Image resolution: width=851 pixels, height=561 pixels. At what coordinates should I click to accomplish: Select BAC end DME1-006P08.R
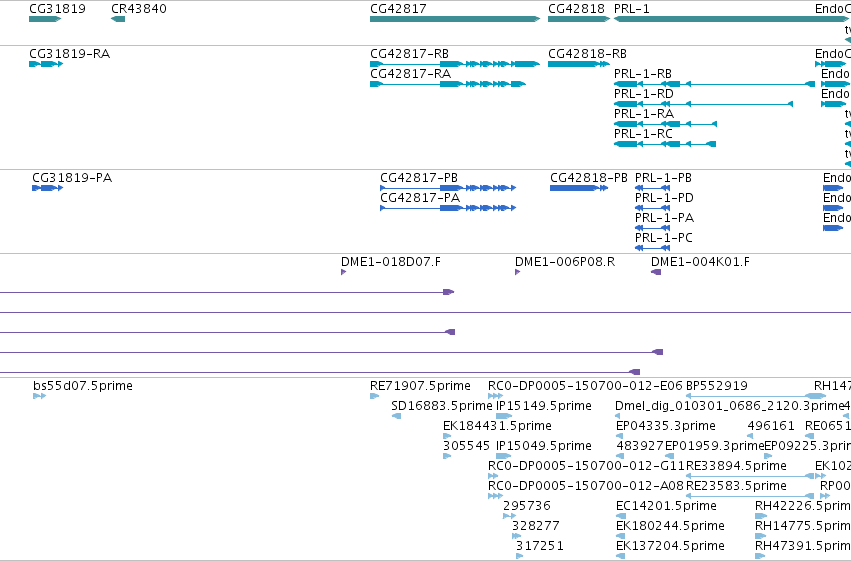tap(565, 262)
